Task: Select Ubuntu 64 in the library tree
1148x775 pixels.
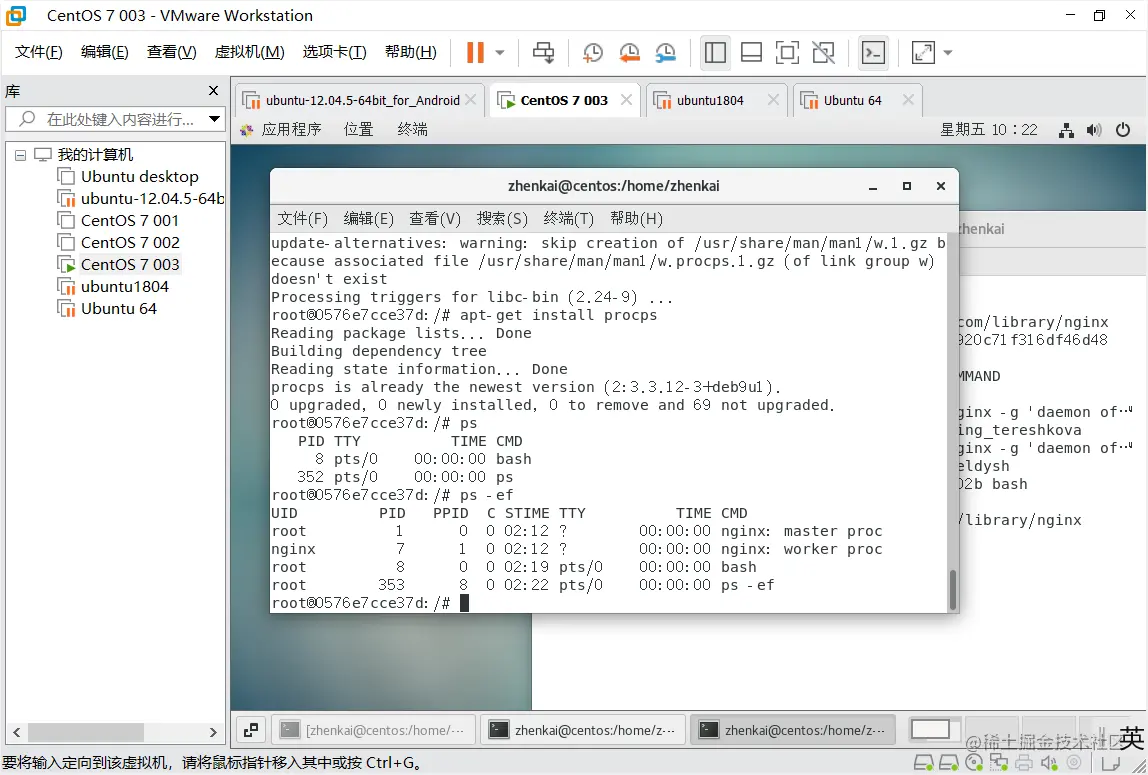Action: pos(108,308)
